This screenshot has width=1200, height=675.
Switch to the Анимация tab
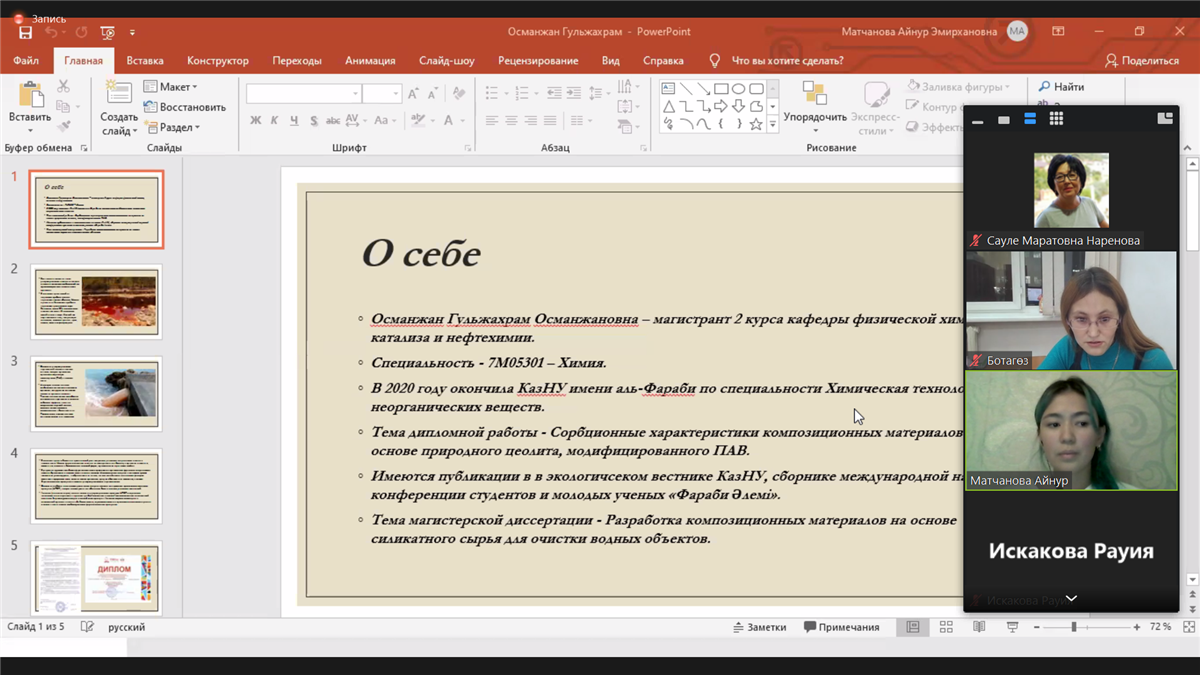tap(370, 60)
